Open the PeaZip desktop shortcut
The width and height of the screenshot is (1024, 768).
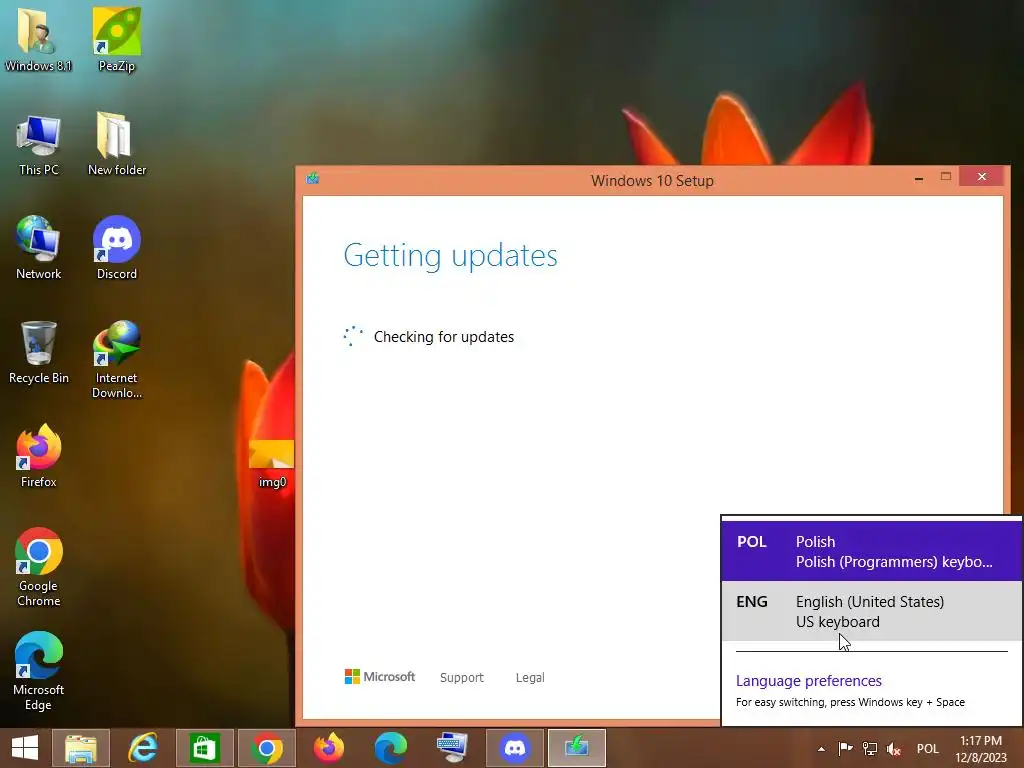116,39
